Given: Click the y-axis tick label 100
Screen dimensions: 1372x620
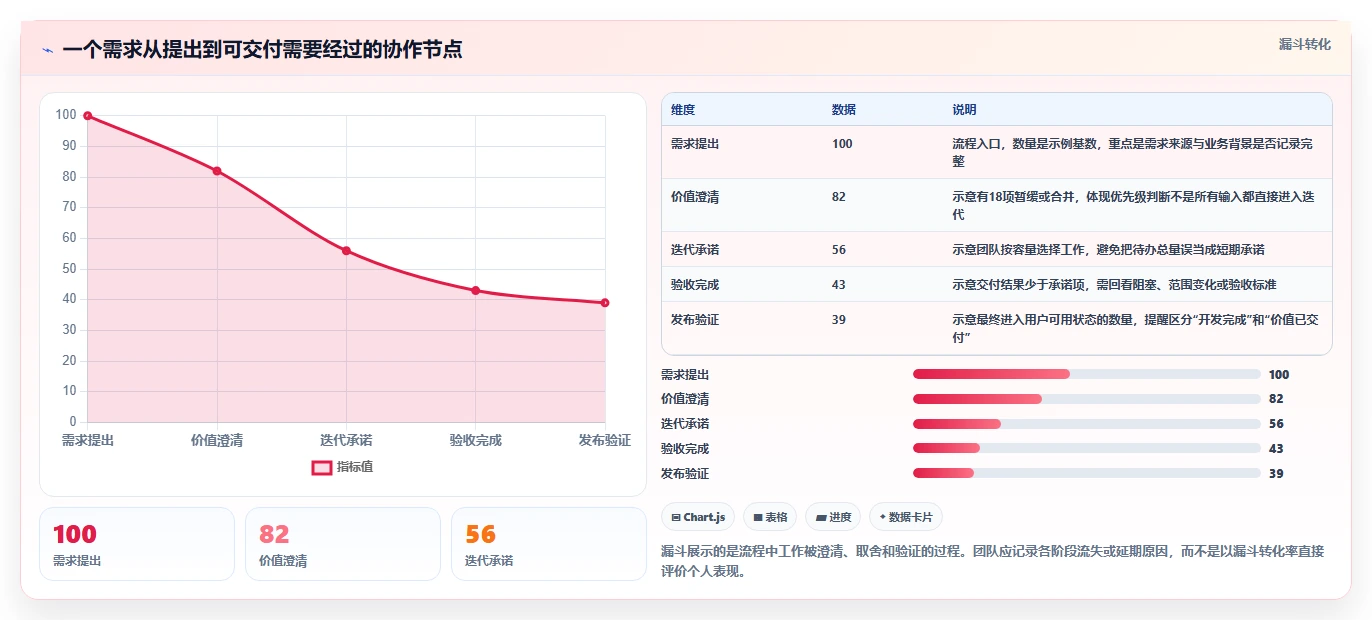Looking at the screenshot, I should pos(66,115).
